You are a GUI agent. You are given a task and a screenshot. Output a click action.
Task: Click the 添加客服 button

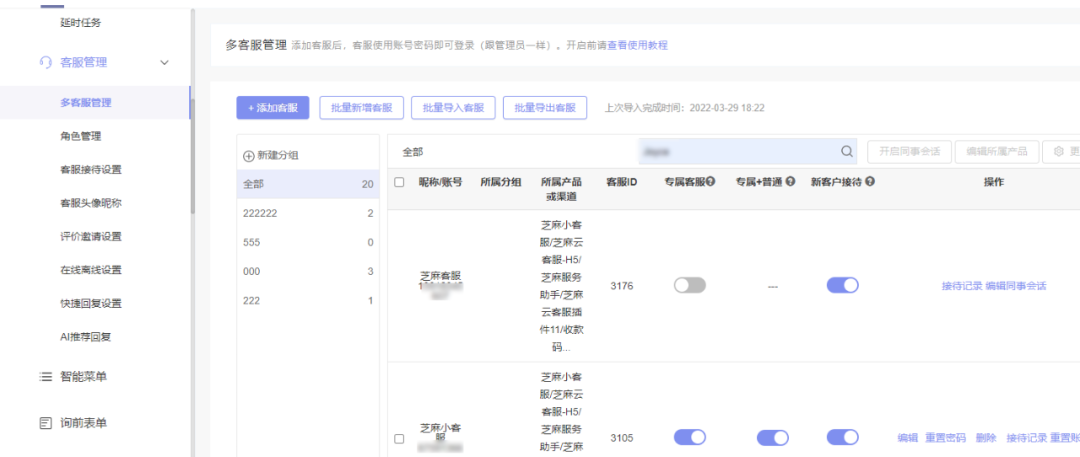(x=273, y=108)
